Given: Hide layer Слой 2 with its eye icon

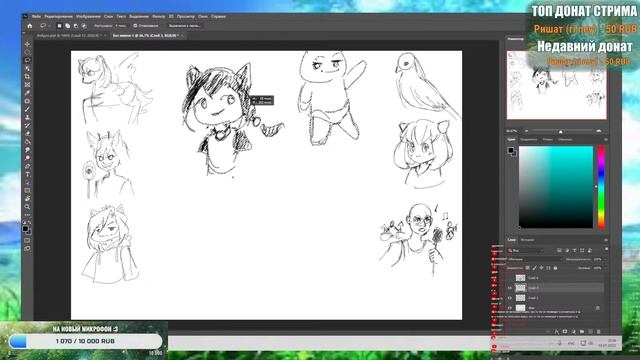Looking at the screenshot, I should tap(510, 298).
